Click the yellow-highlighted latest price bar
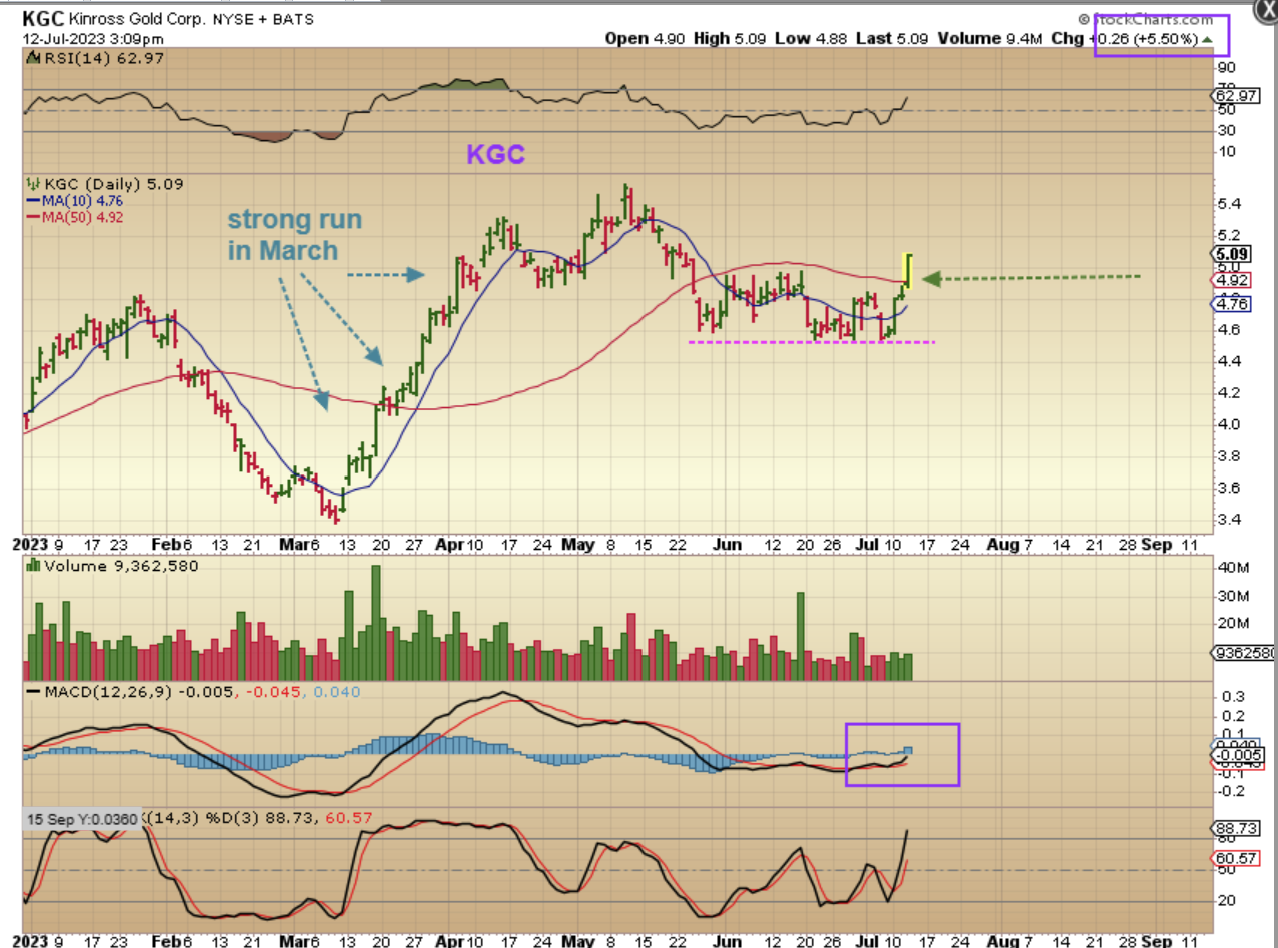This screenshot has width=1278, height=948. tap(908, 270)
